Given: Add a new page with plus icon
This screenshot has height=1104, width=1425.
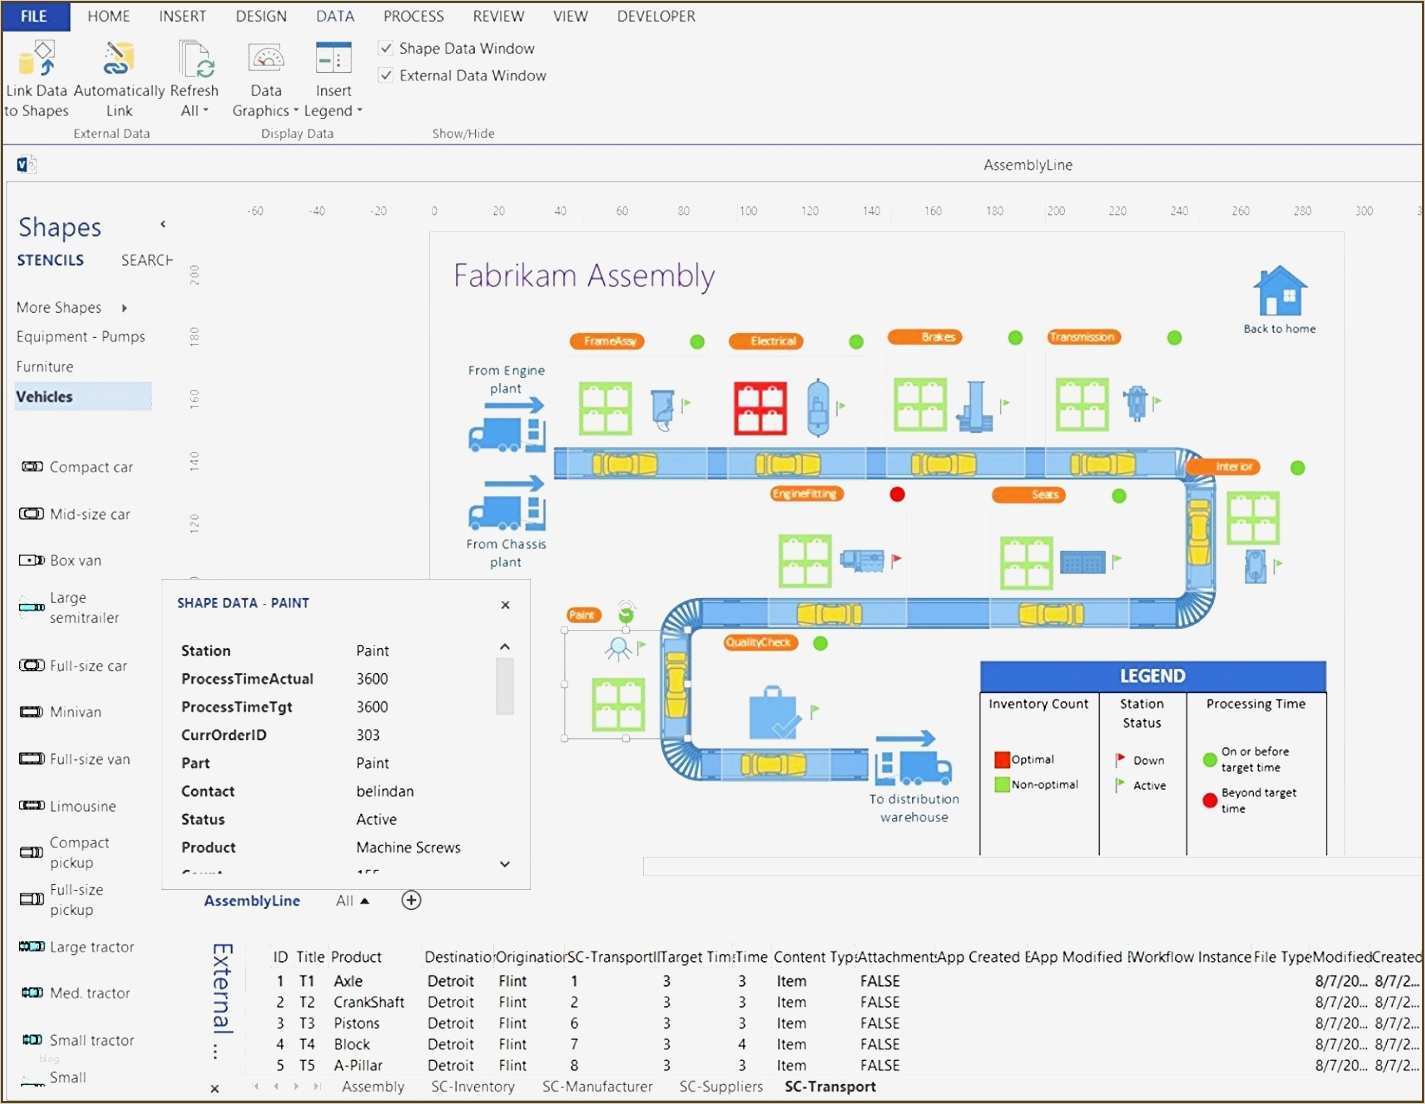Looking at the screenshot, I should [411, 900].
